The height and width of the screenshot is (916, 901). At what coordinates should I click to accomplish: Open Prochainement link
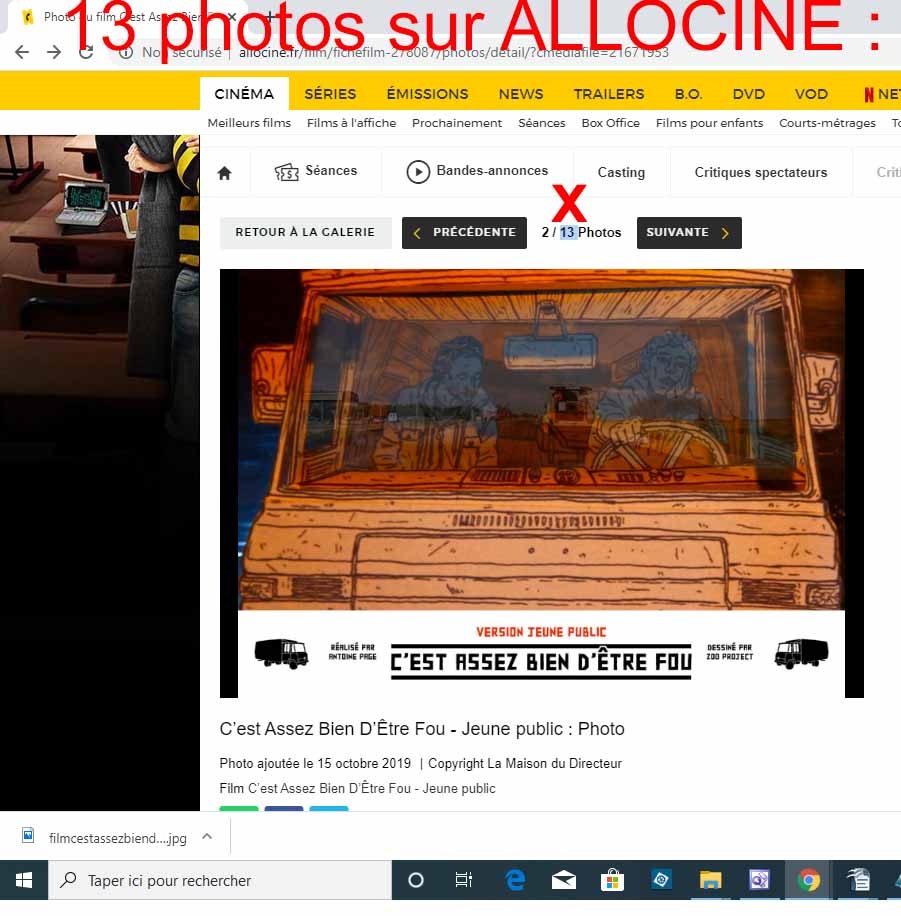click(457, 123)
